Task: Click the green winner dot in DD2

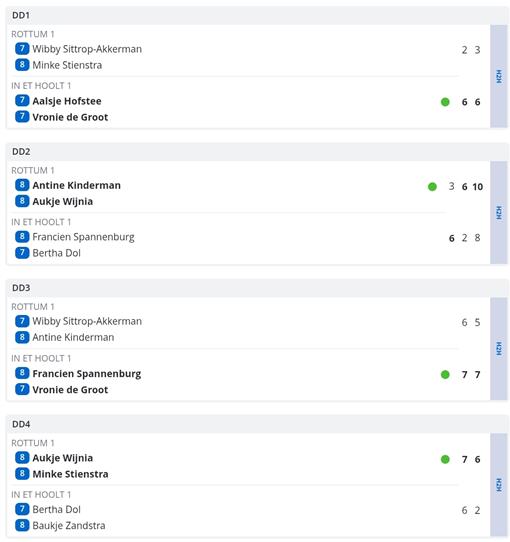Action: pos(432,187)
